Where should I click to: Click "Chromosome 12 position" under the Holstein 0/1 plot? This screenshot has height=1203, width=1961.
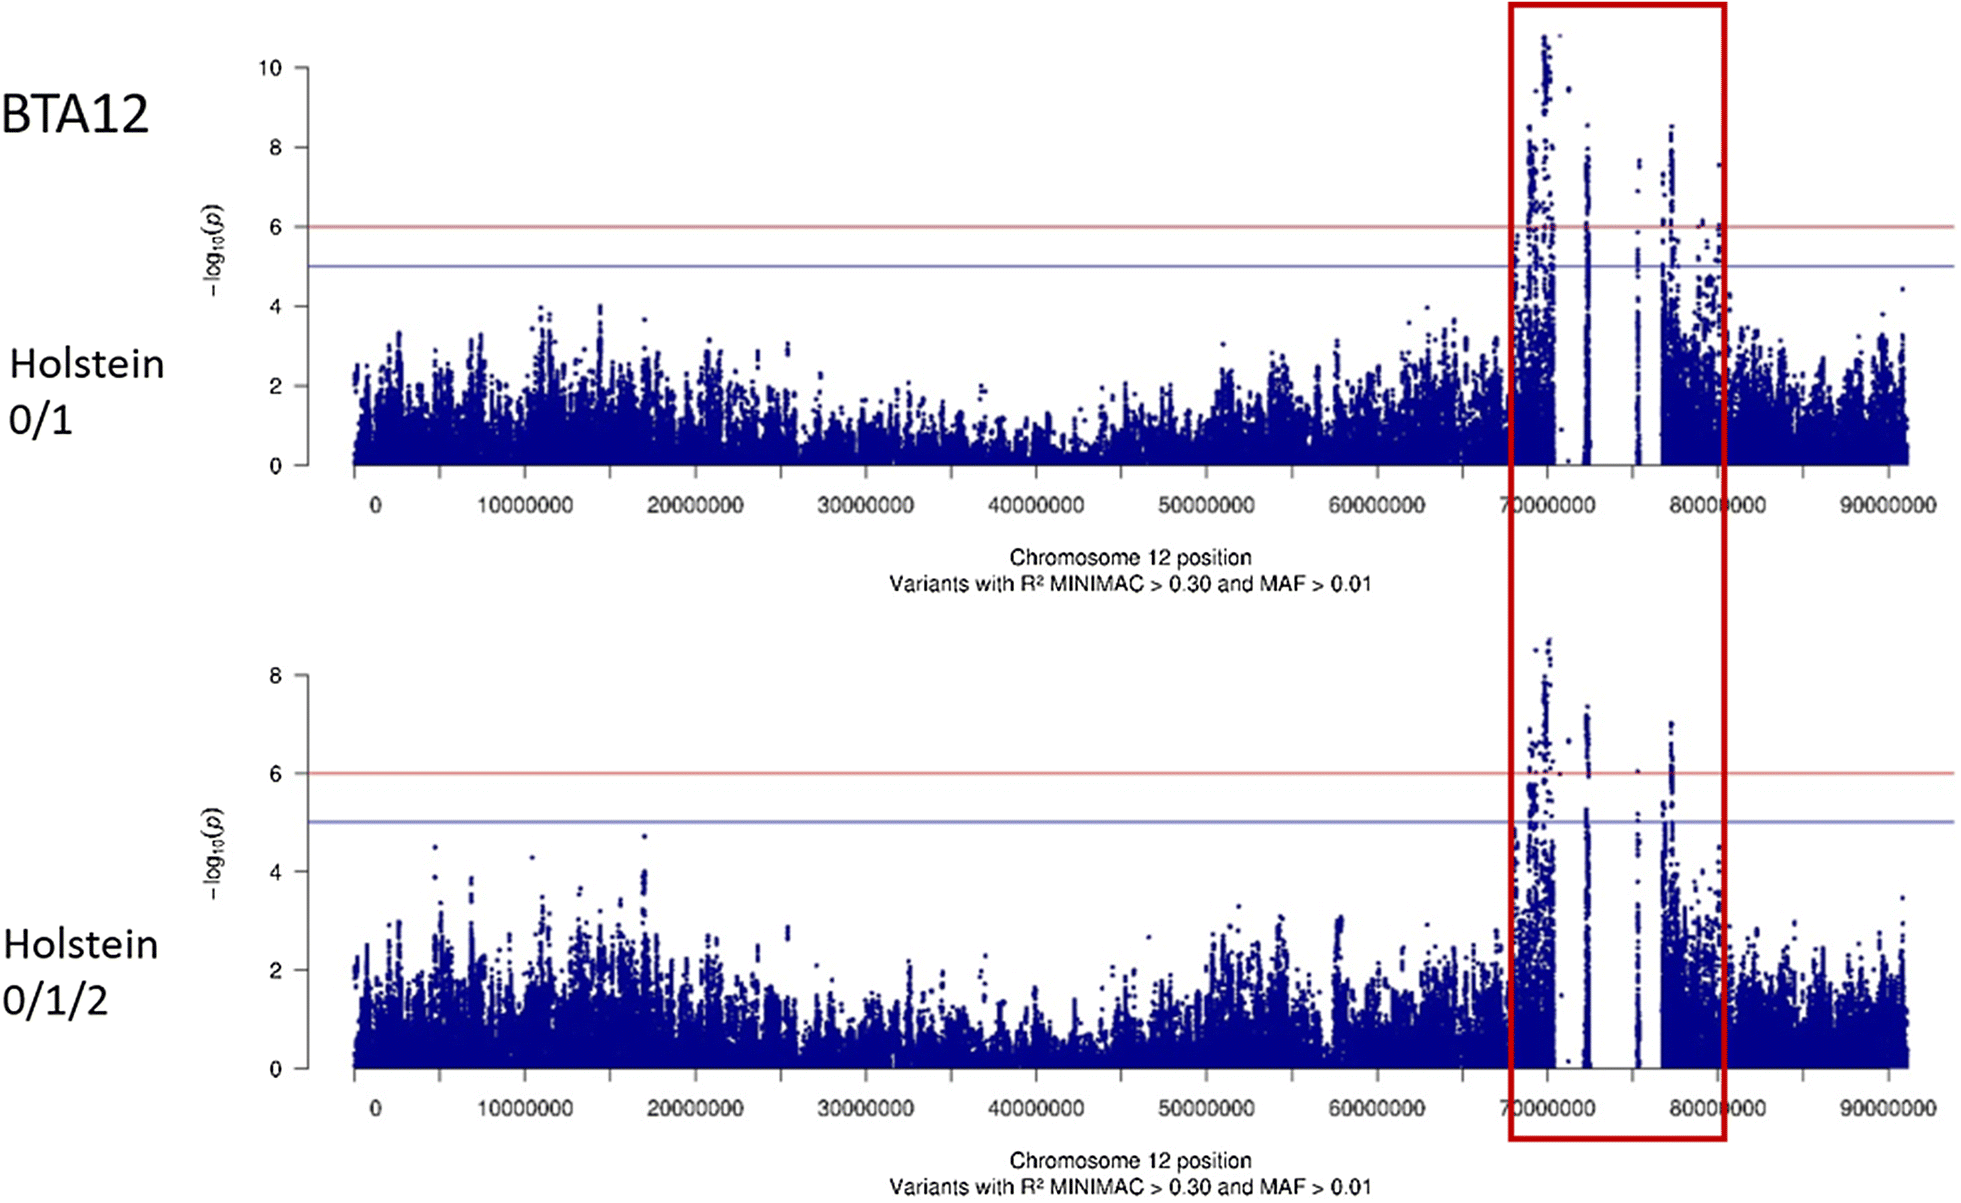tap(1130, 557)
